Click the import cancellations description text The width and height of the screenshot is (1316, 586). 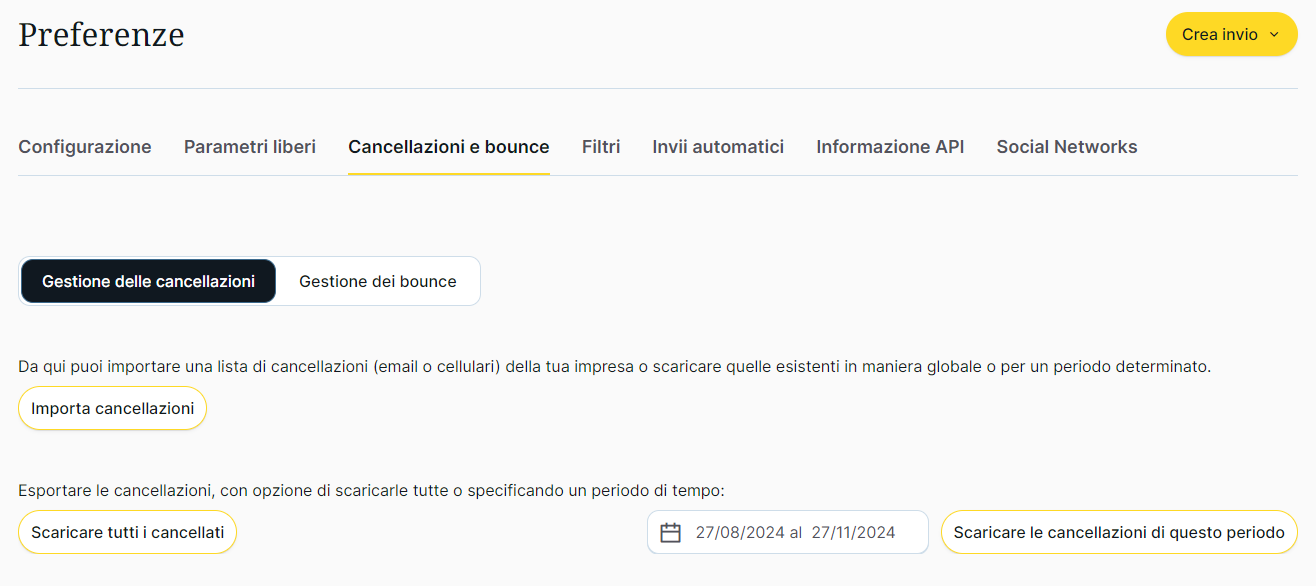[x=614, y=367]
